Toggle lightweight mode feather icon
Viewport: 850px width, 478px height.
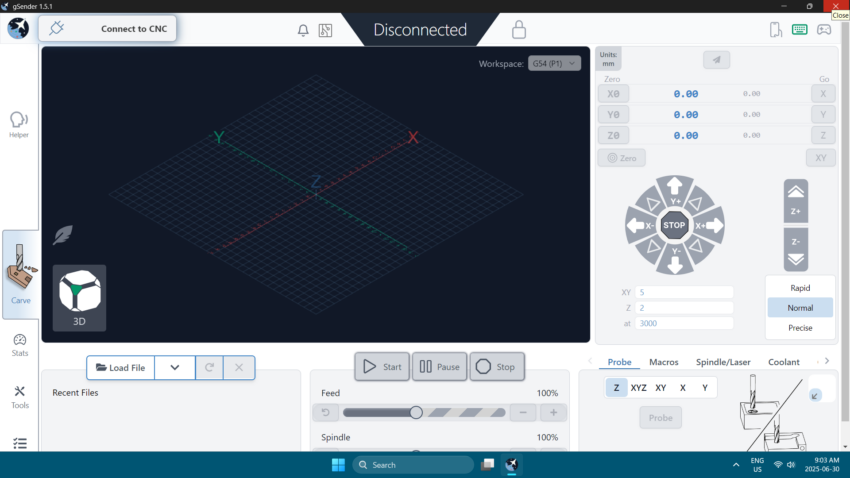coord(63,235)
